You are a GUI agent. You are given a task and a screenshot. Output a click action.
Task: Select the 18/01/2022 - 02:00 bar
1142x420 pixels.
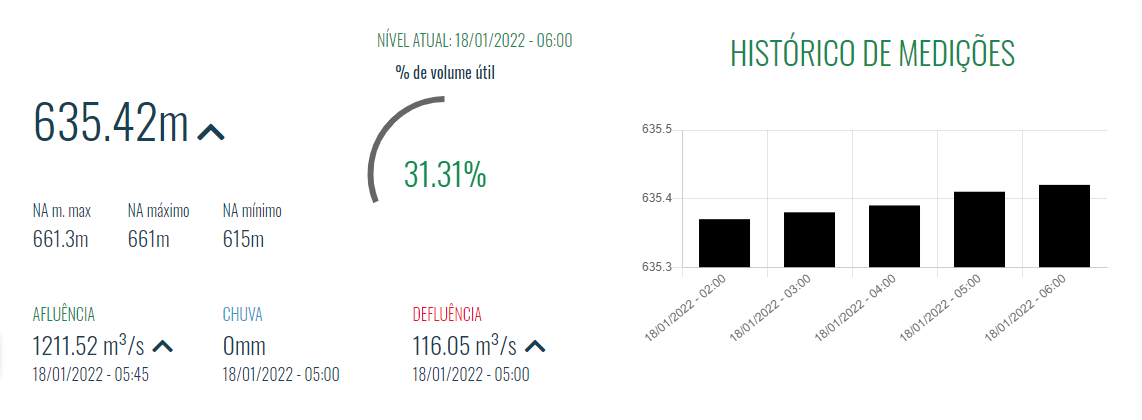coord(725,243)
